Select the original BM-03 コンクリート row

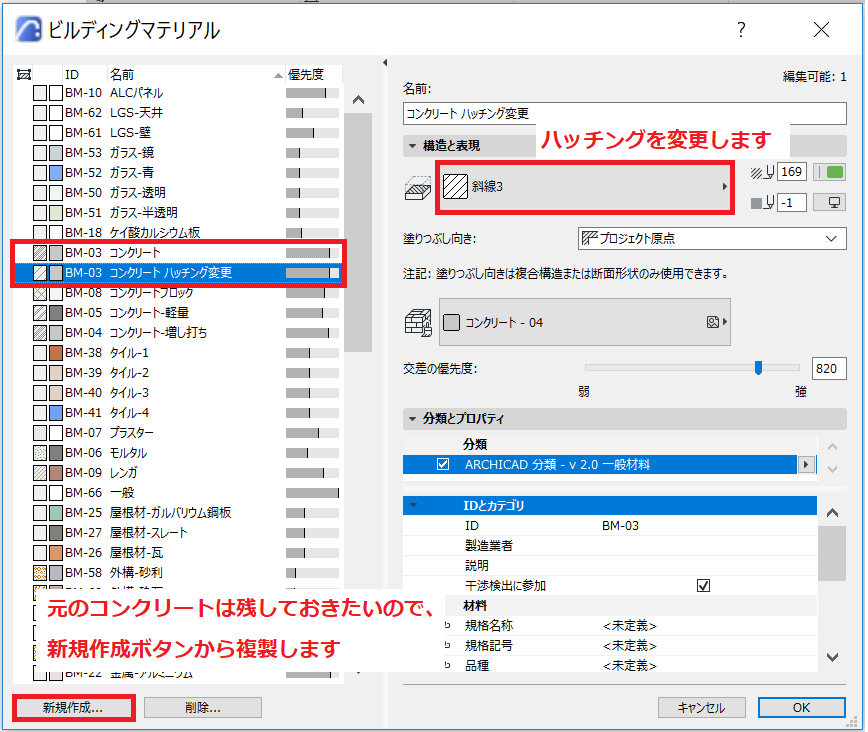[x=177, y=253]
